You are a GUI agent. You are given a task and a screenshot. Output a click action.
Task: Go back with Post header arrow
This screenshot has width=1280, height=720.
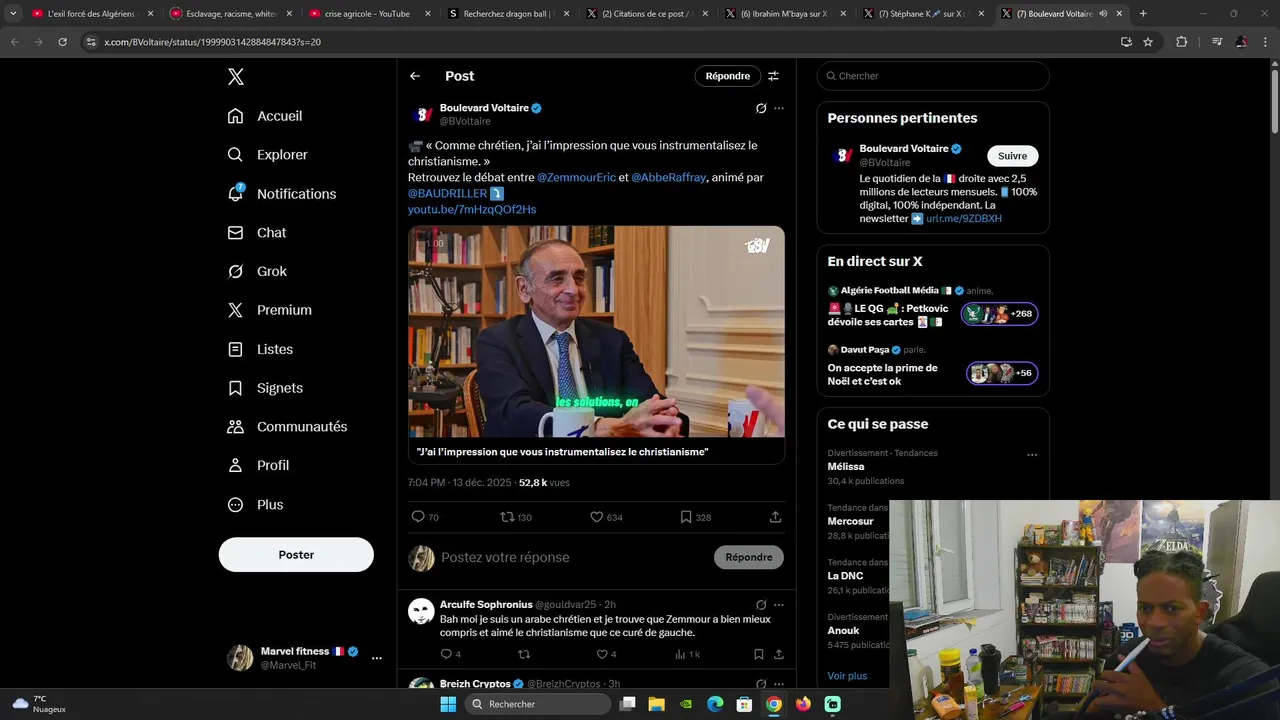pyautogui.click(x=415, y=76)
